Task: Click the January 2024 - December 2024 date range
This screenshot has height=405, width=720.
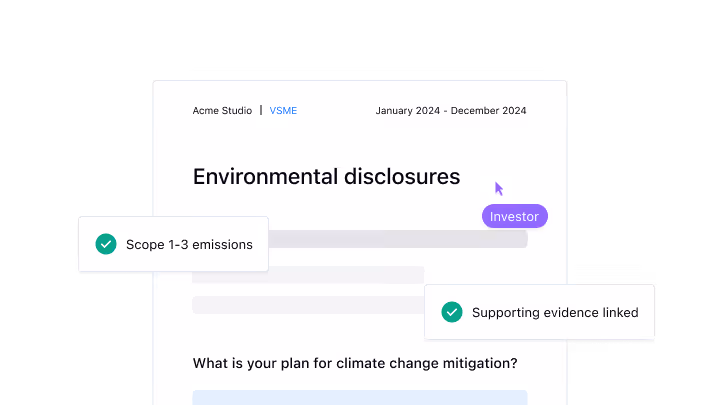Action: [x=451, y=111]
